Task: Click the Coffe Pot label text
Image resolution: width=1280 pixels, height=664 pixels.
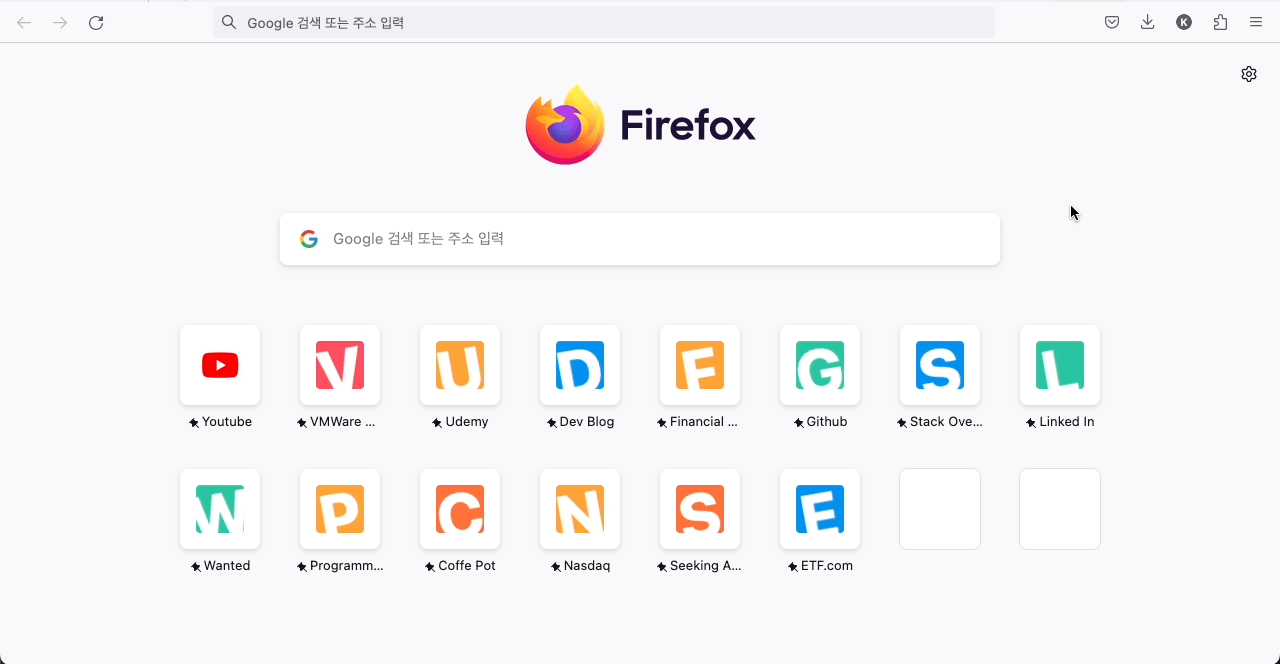Action: pyautogui.click(x=467, y=566)
